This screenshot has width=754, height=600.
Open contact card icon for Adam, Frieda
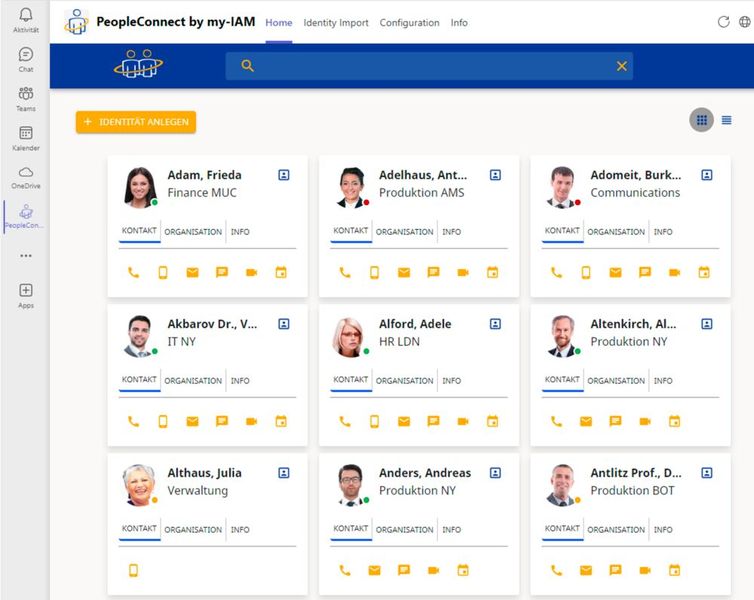[284, 175]
